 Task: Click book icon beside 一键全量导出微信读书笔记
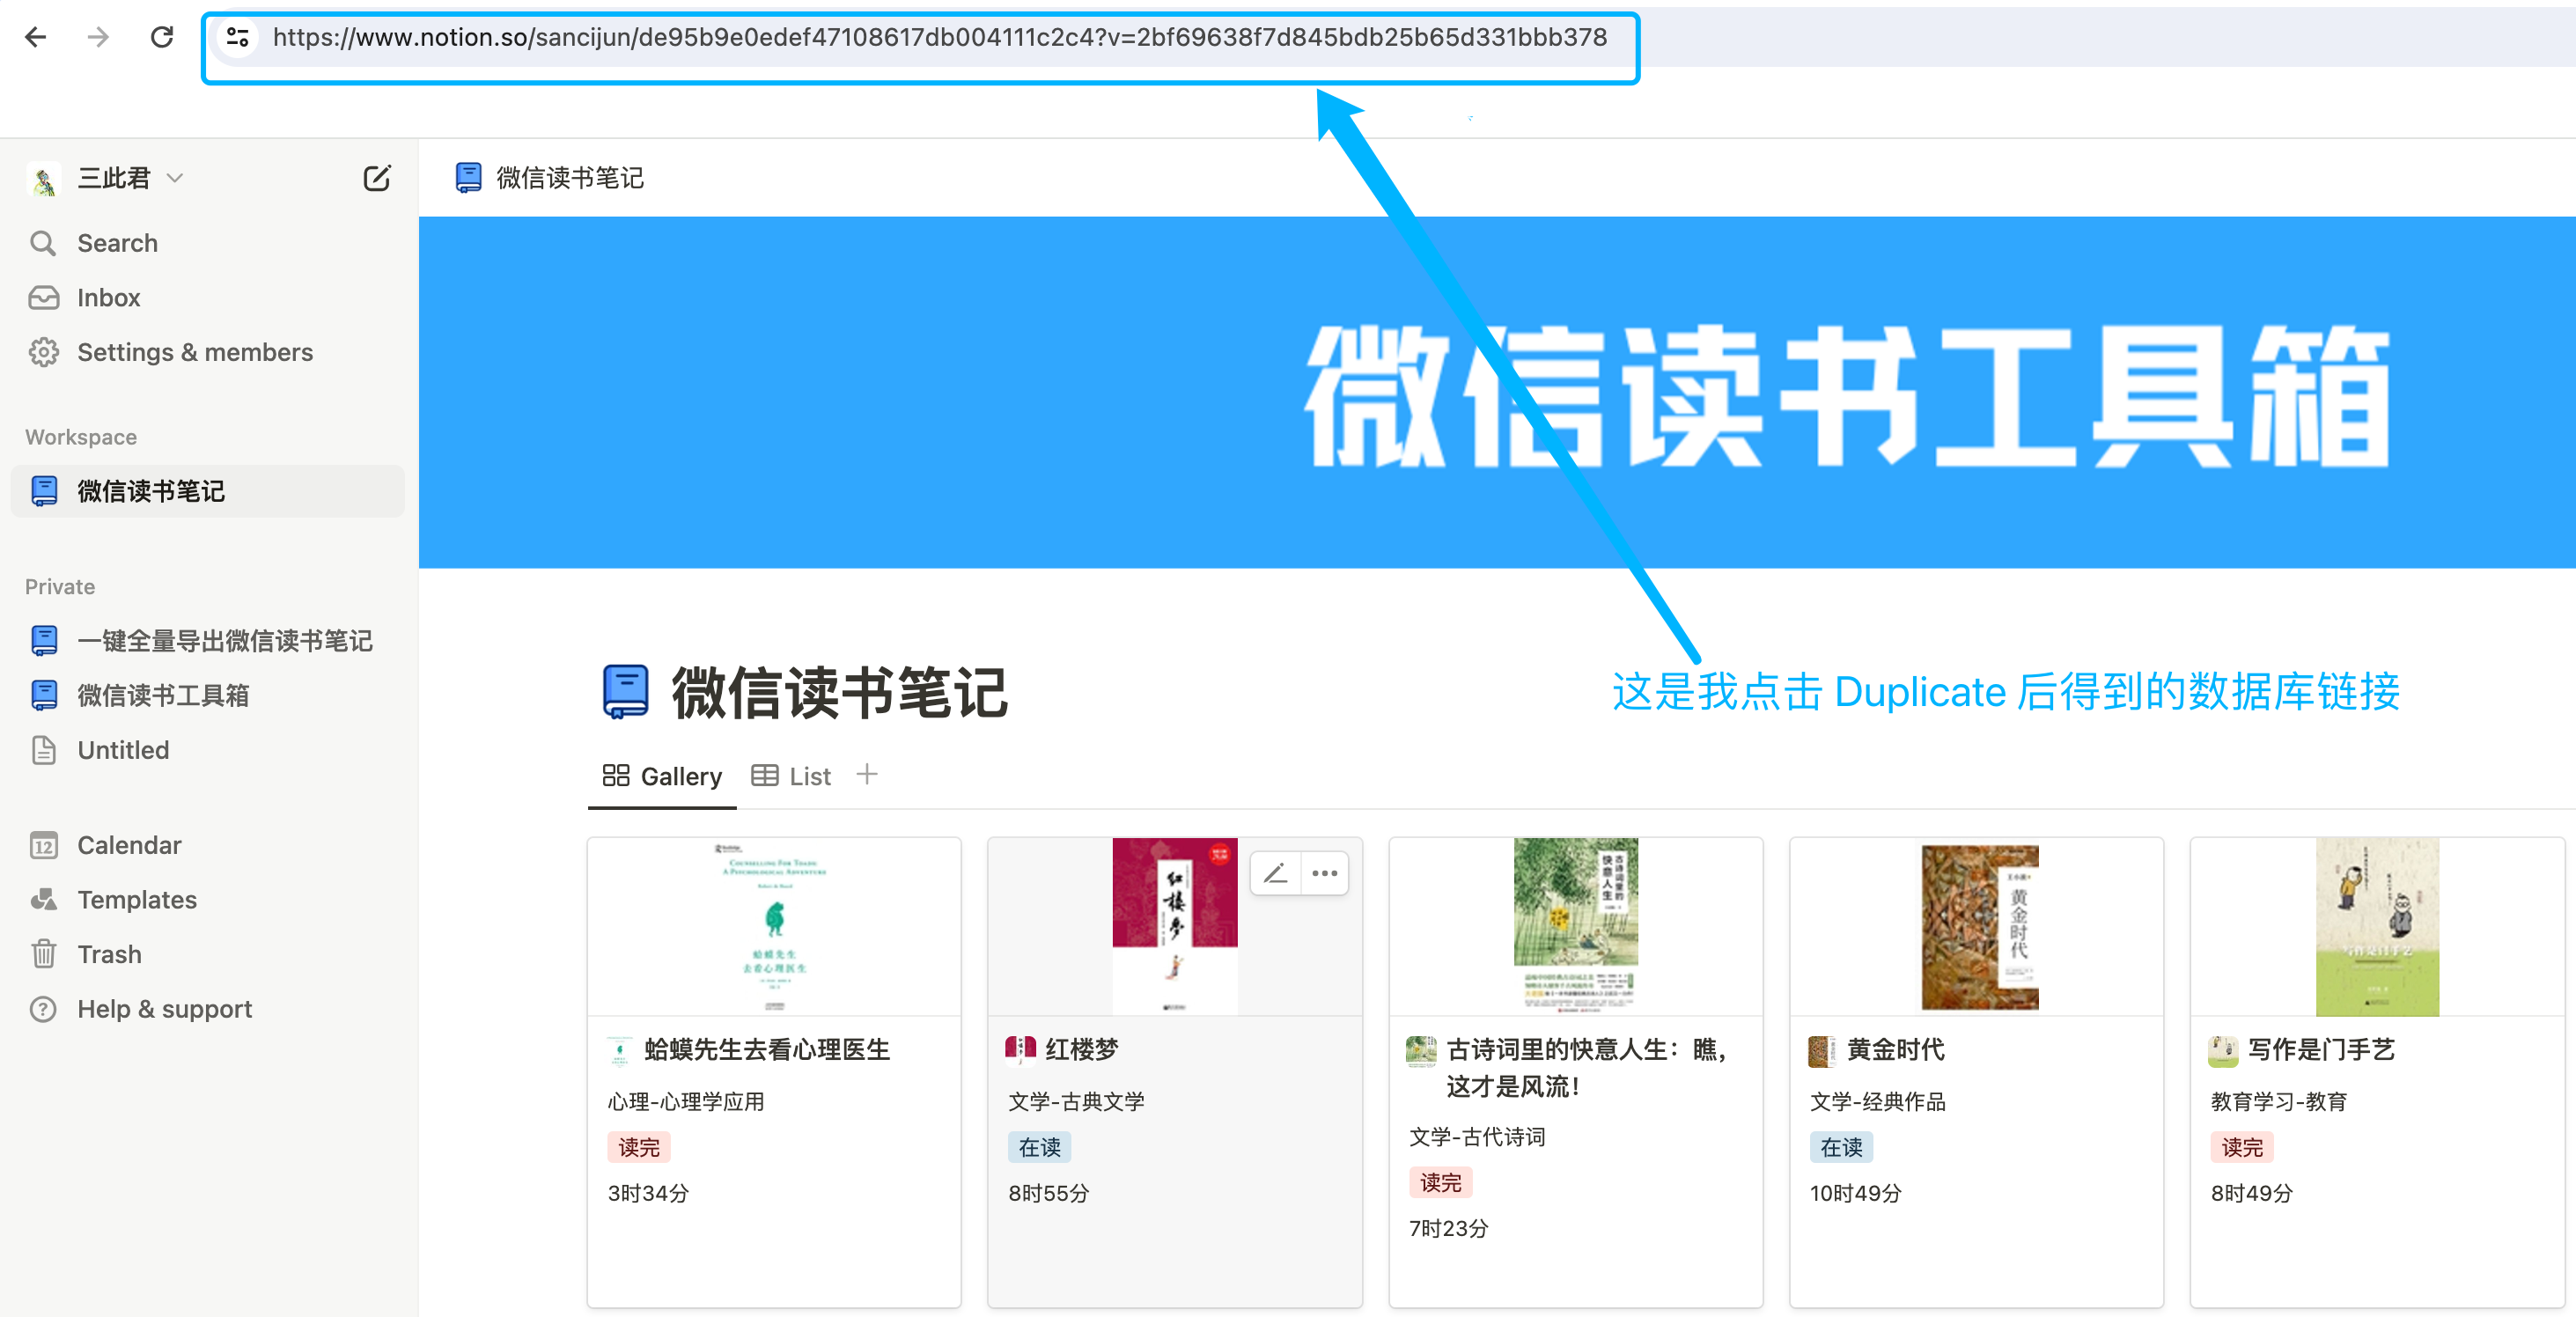(44, 640)
